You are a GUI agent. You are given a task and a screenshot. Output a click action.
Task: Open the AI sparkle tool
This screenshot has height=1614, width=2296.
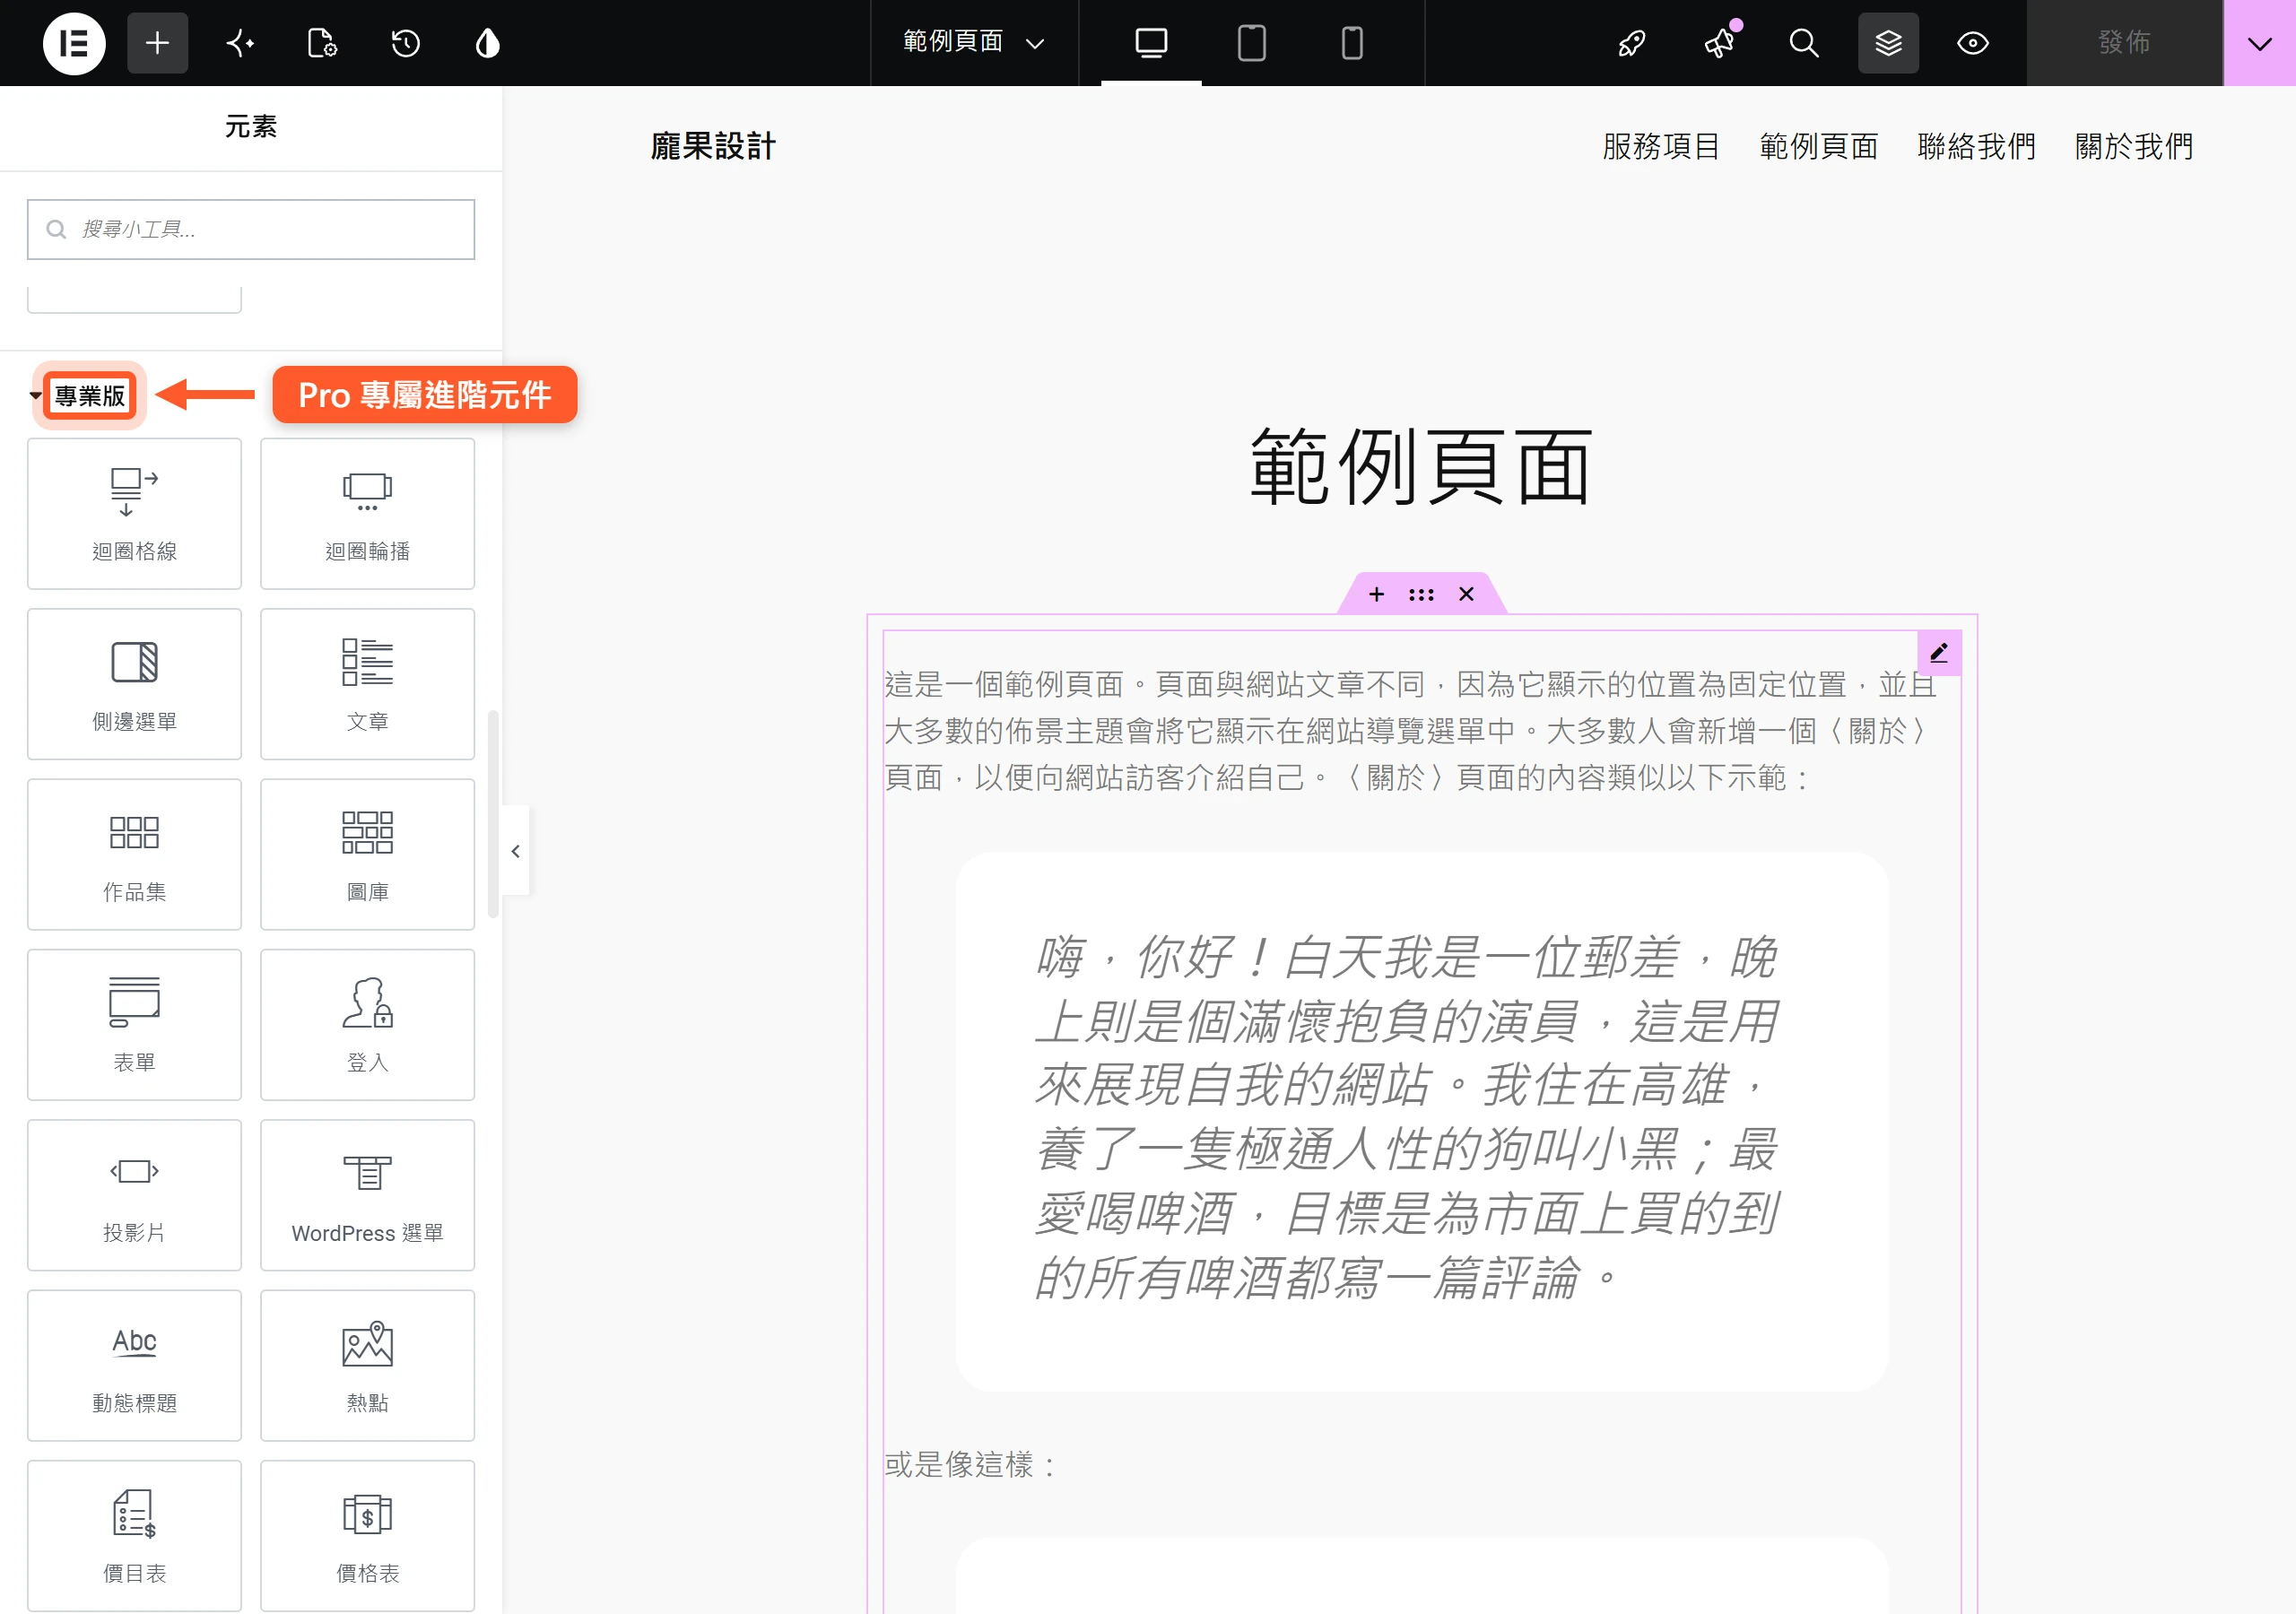tap(240, 43)
